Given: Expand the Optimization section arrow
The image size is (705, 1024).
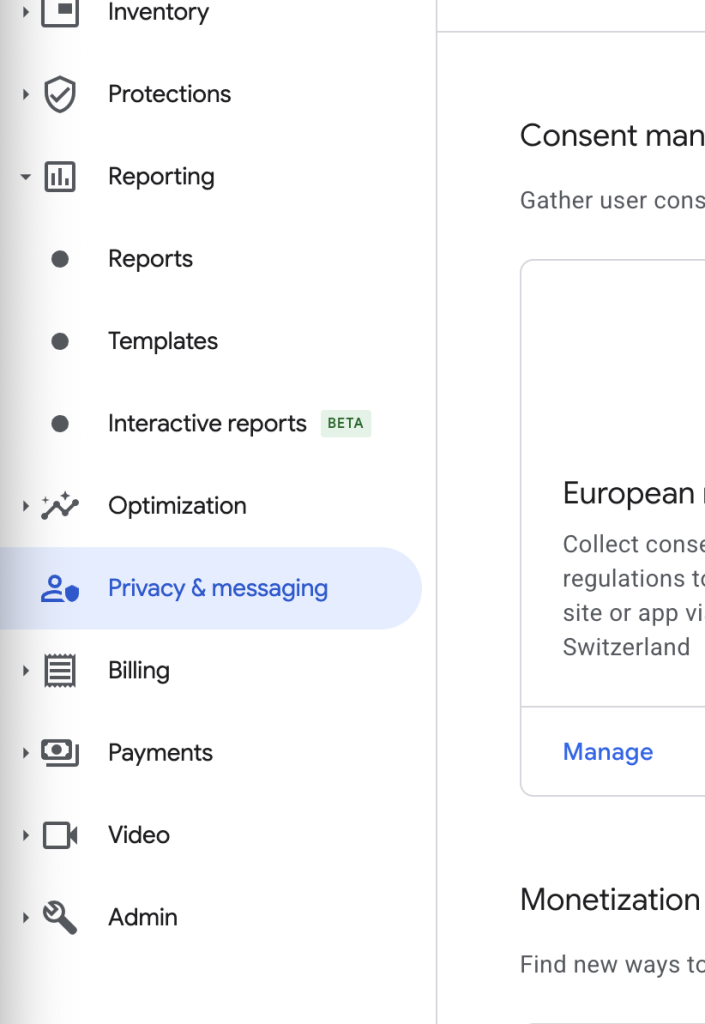Looking at the screenshot, I should point(25,505).
